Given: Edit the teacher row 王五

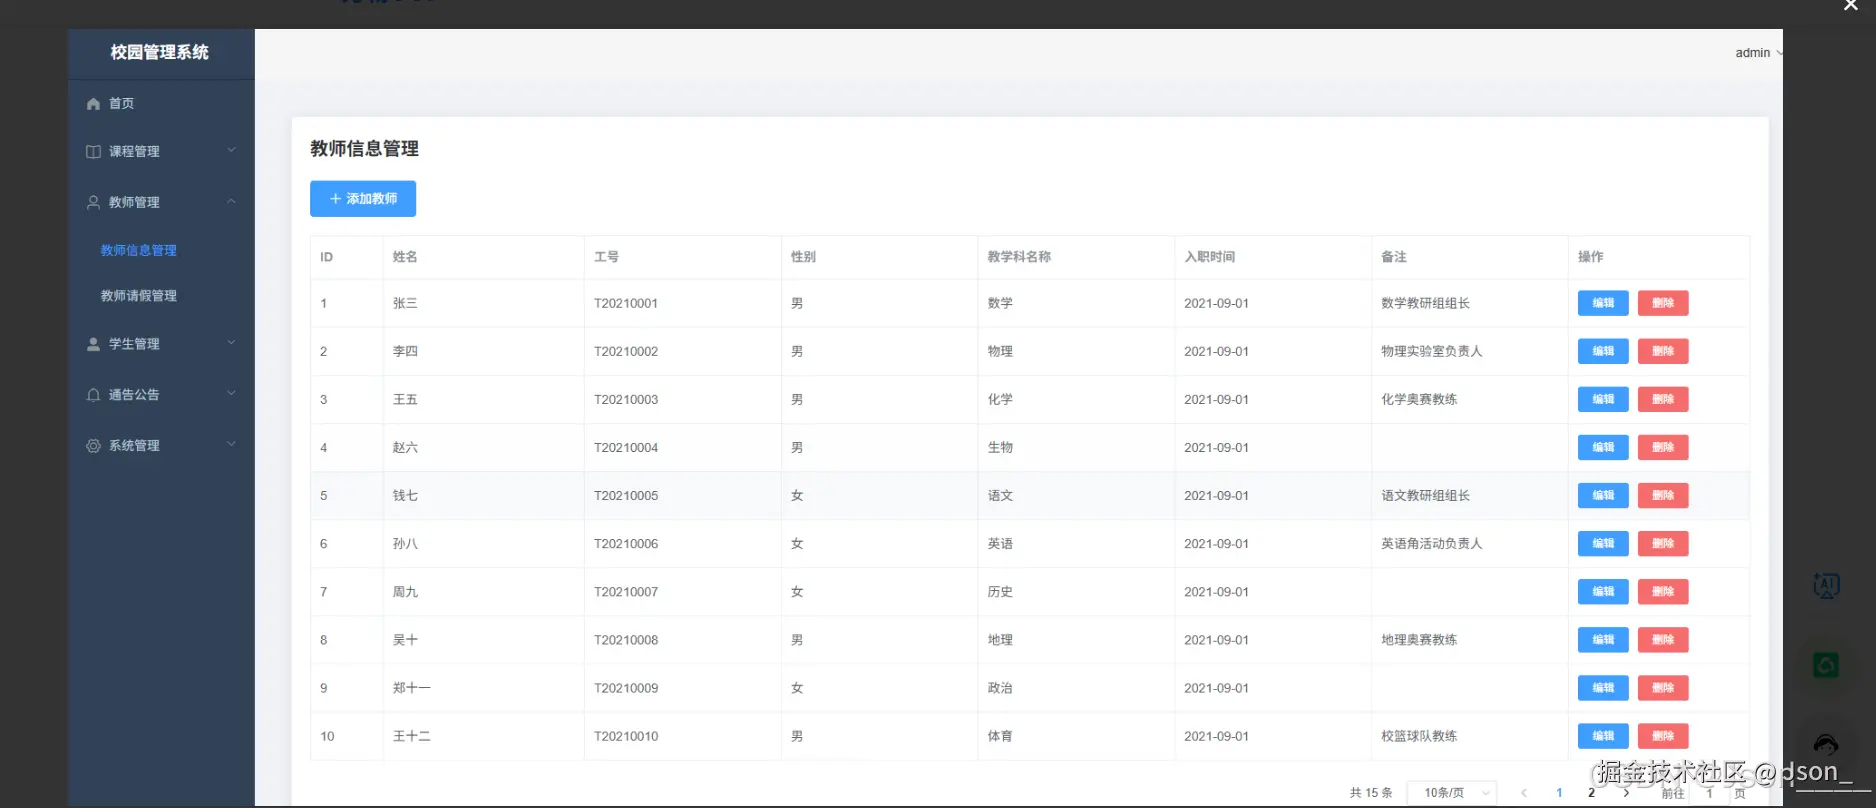Looking at the screenshot, I should point(1603,399).
